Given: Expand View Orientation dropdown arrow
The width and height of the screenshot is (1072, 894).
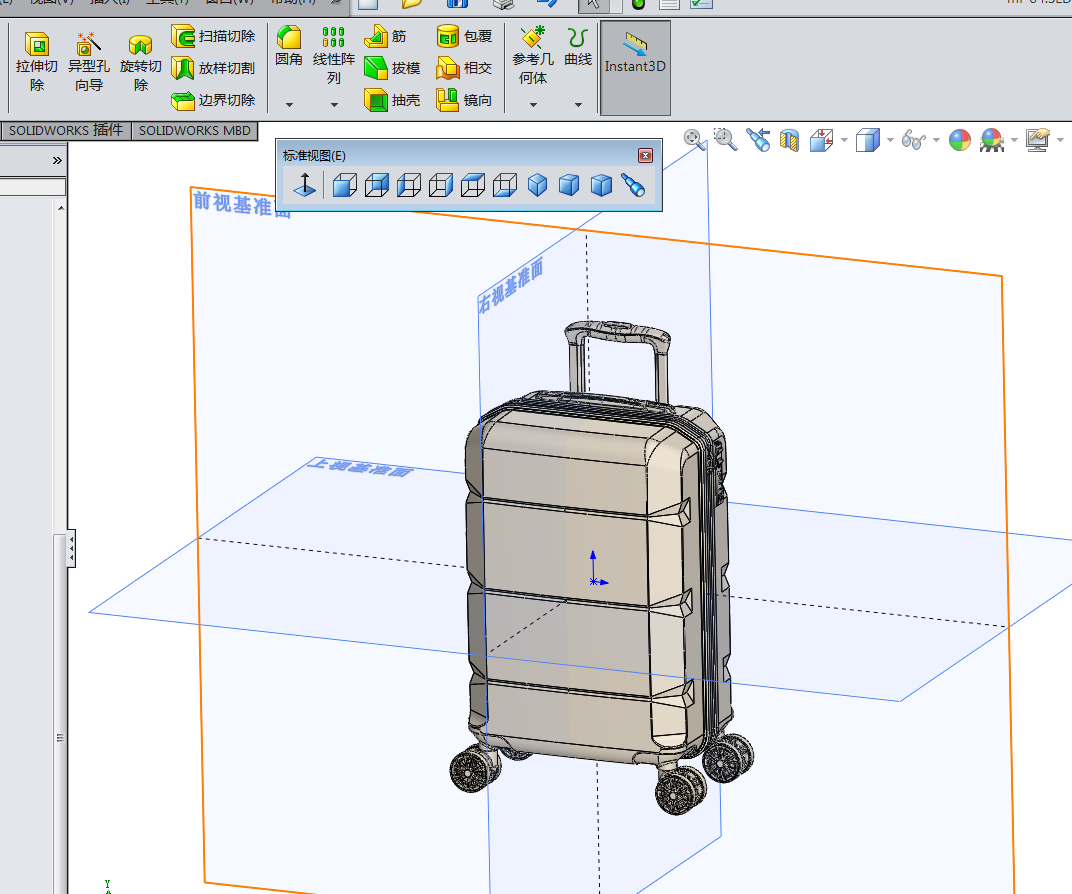Looking at the screenshot, I should 844,140.
